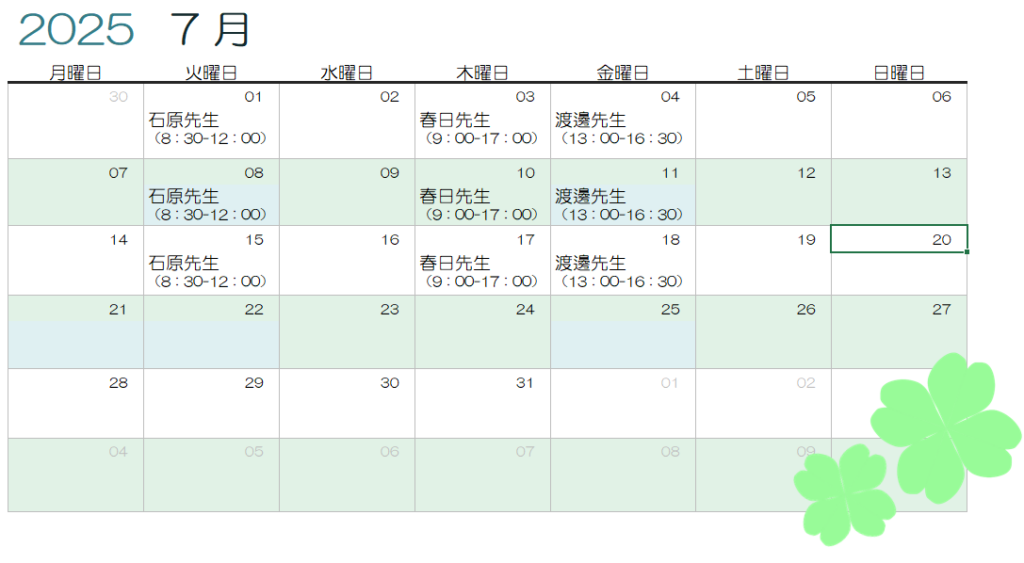Image resolution: width=1024 pixels, height=563 pixels.
Task: Click (13:00-16:30) time under date 18
Action: [622, 282]
